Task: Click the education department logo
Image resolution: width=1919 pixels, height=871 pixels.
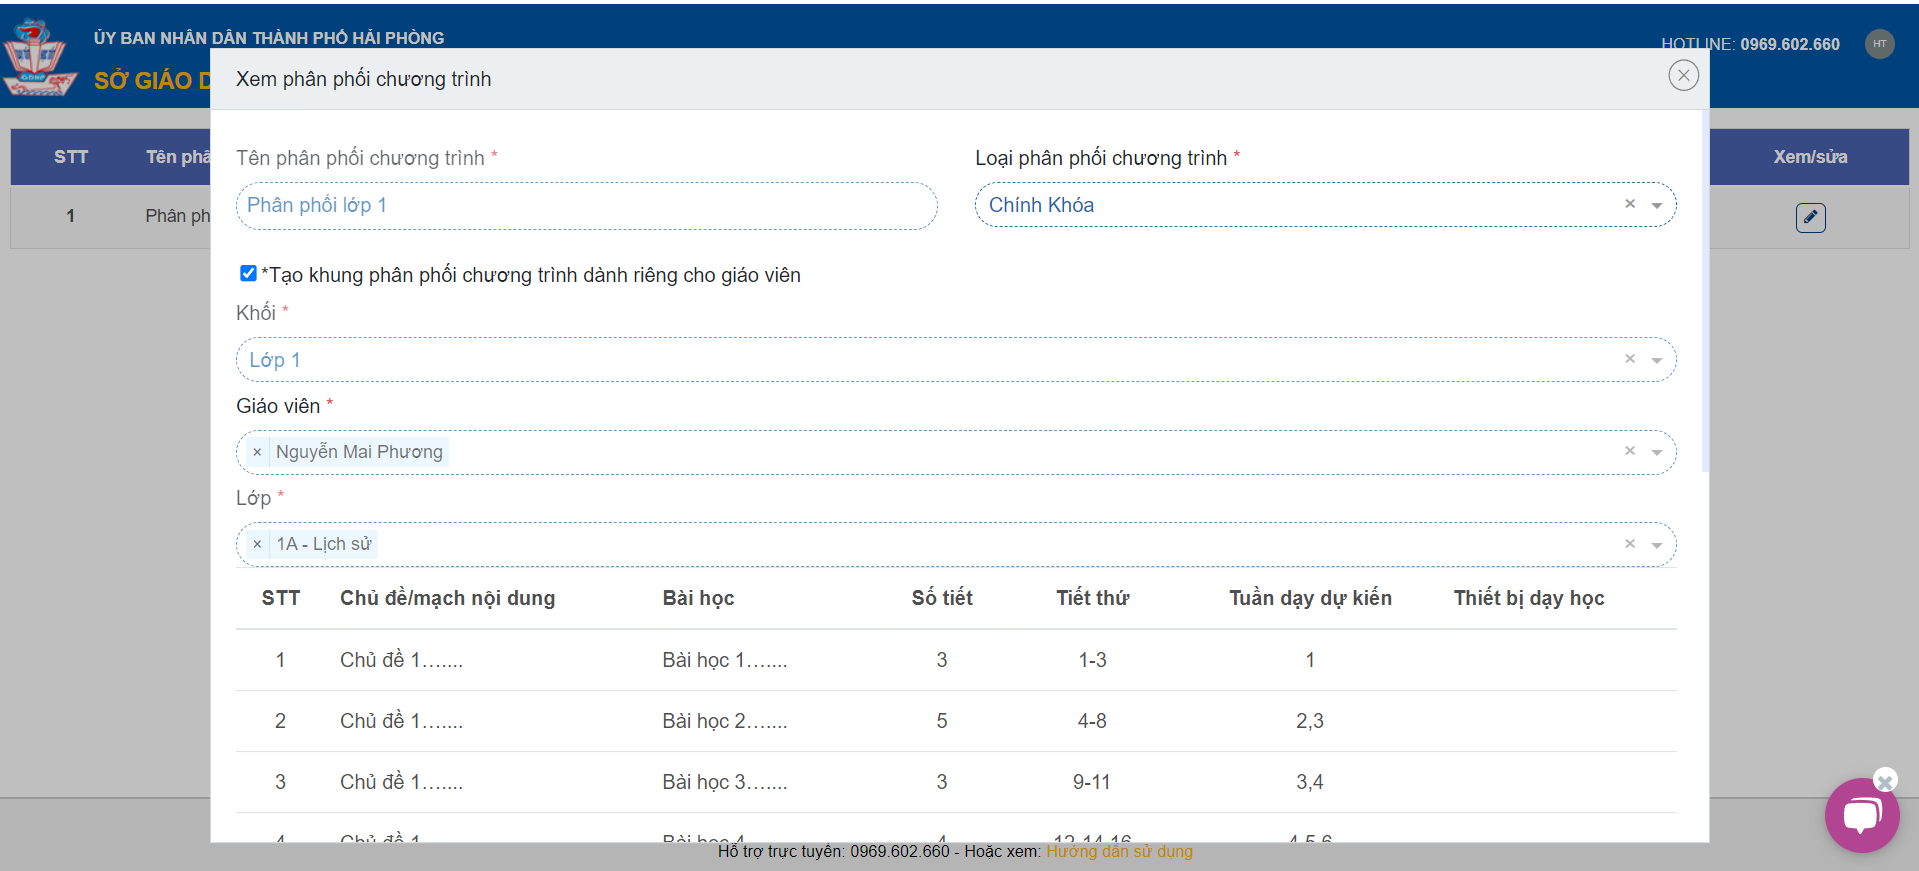Action: coord(38,58)
